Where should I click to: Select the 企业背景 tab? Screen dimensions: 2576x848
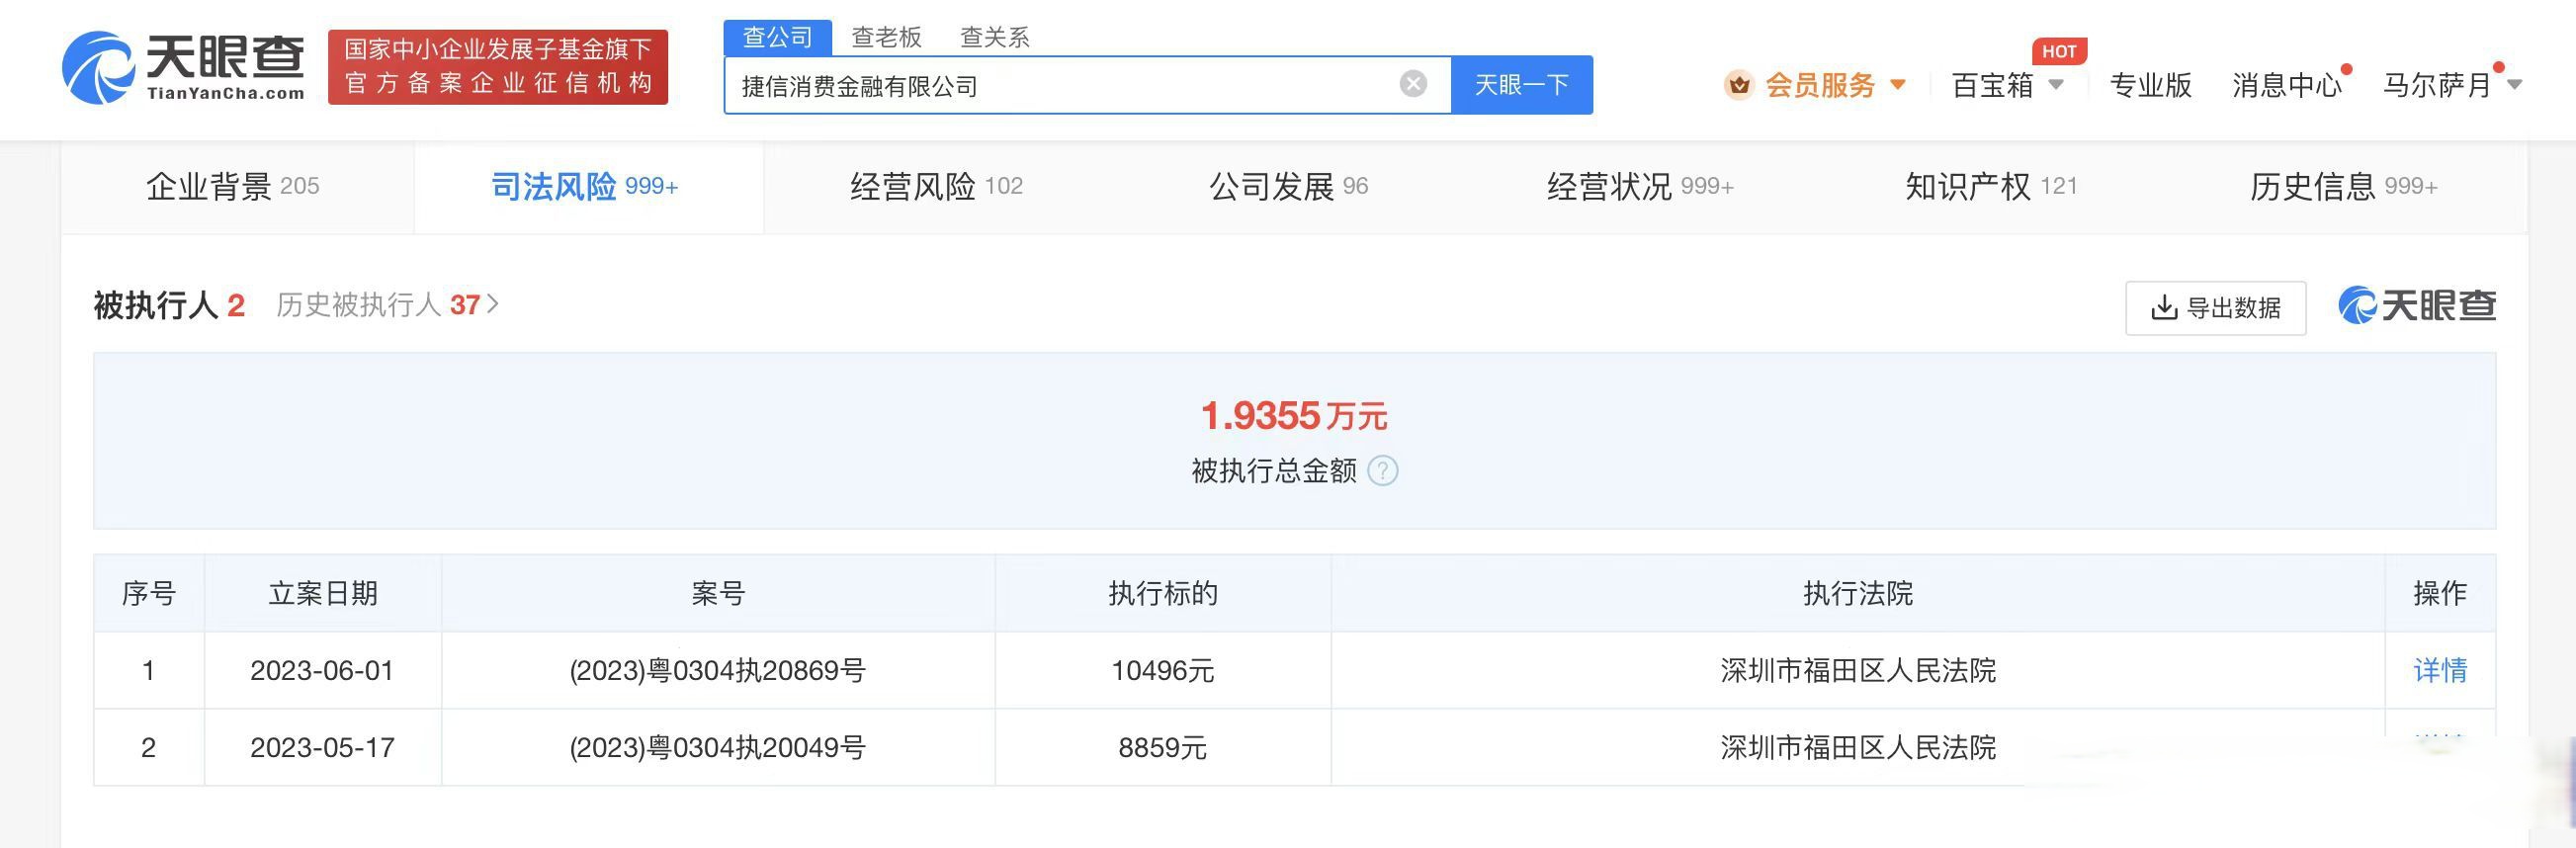pos(233,187)
